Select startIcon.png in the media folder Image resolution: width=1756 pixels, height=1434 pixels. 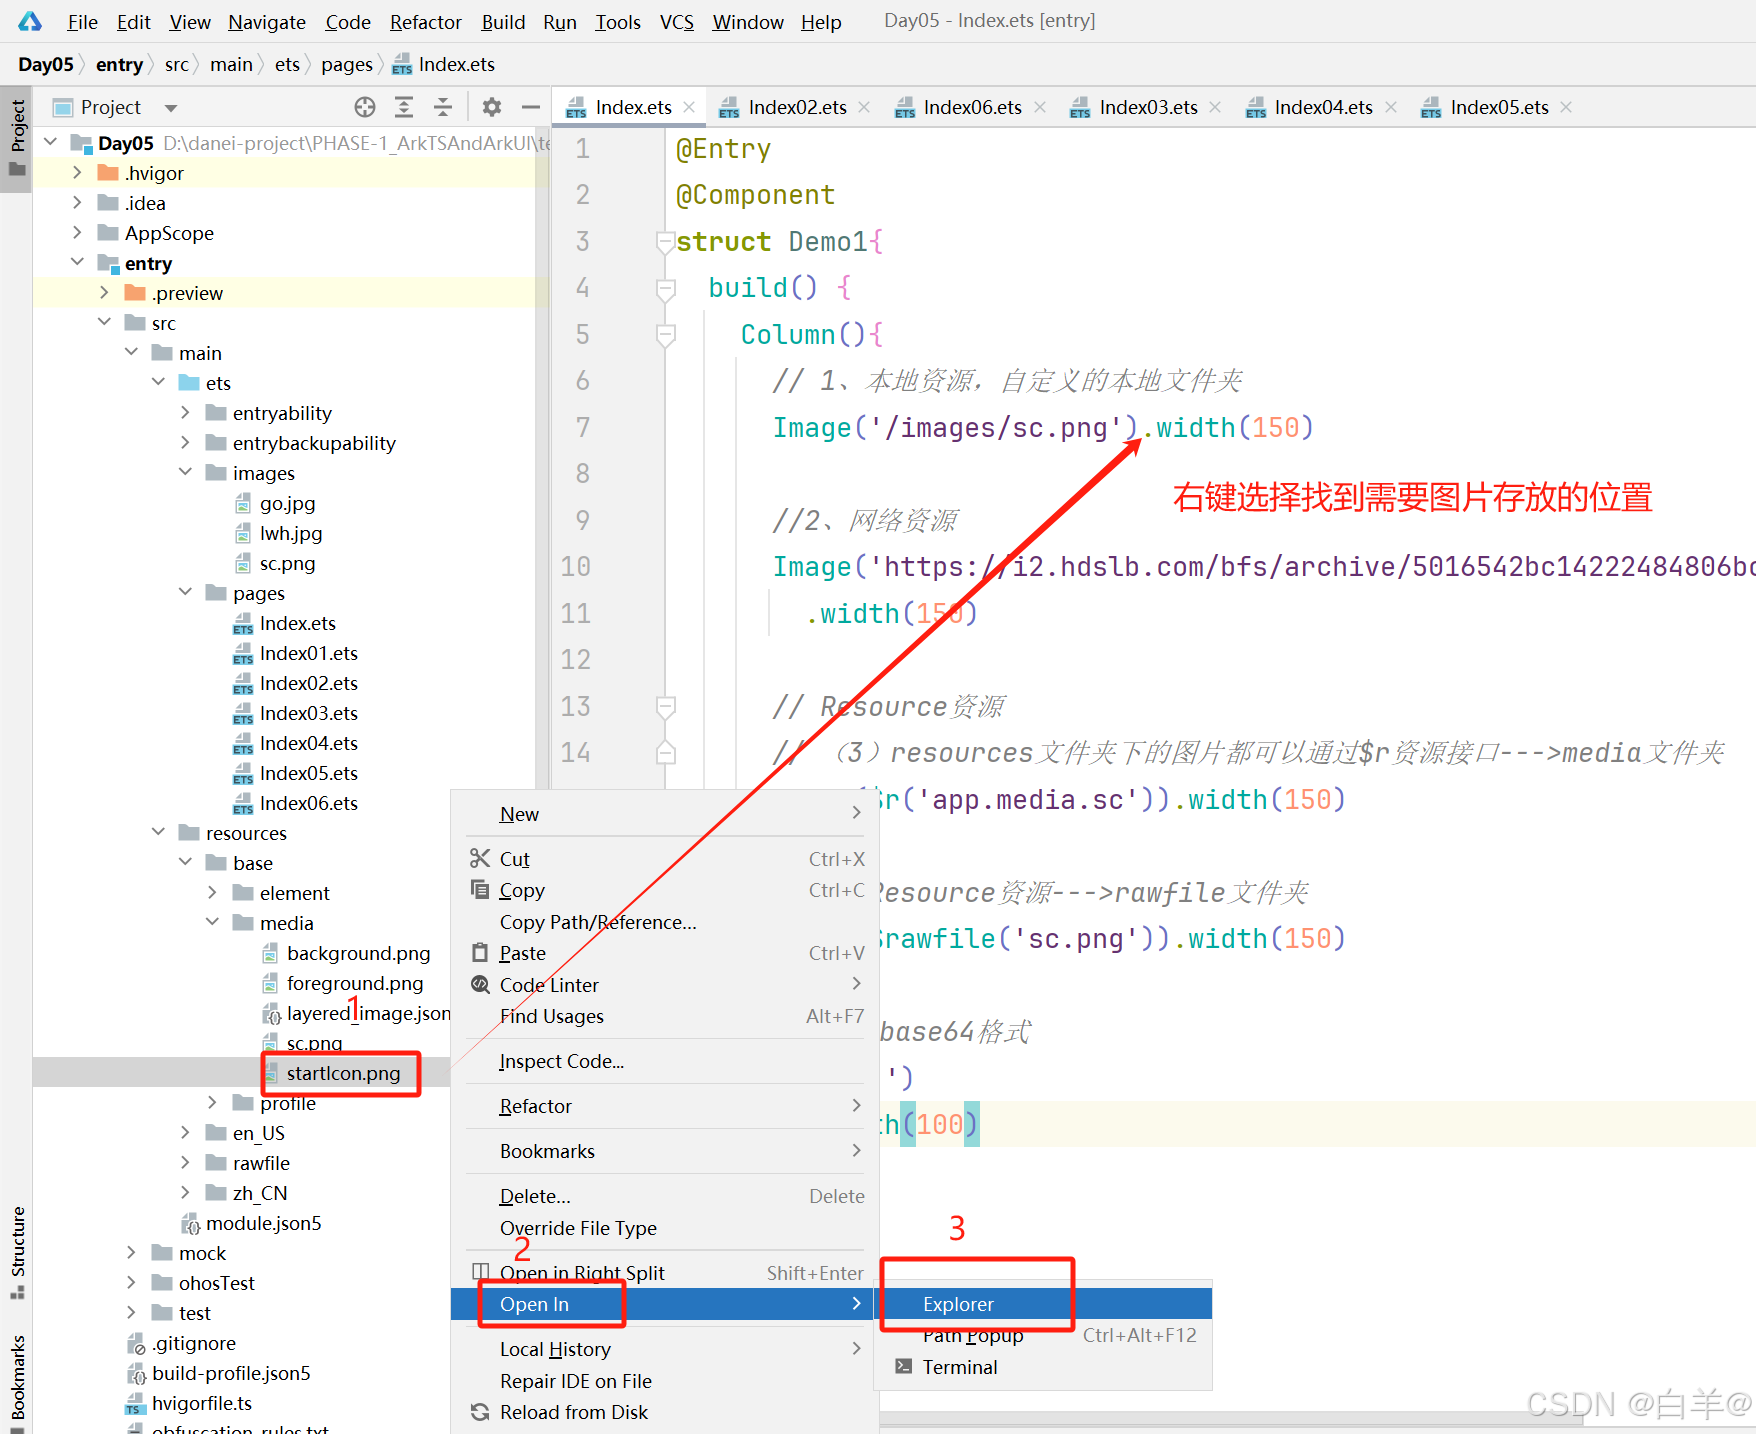[x=343, y=1073]
